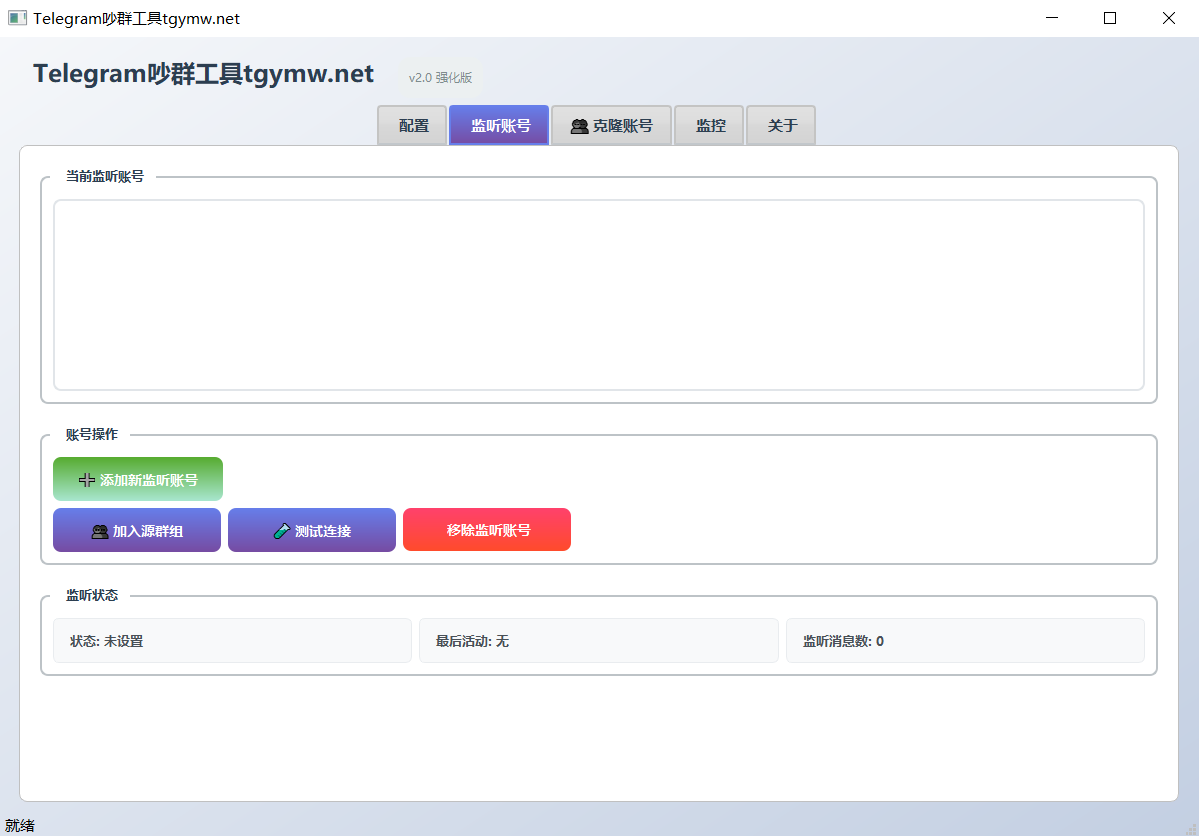Image resolution: width=1199 pixels, height=836 pixels.
Task: Maximize the application window
Action: tap(1110, 18)
